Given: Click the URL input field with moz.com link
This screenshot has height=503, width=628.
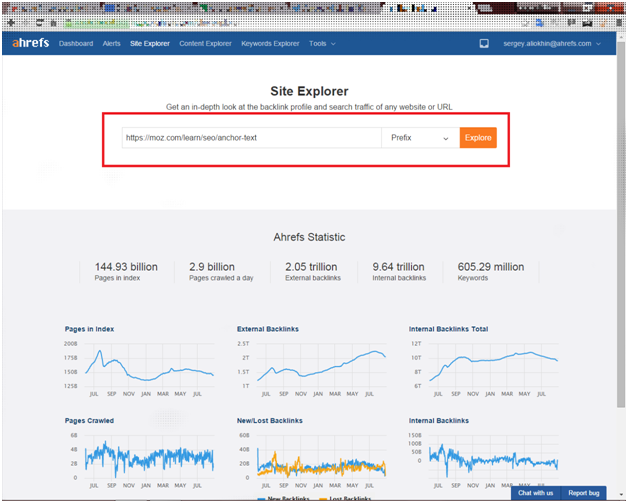Looking at the screenshot, I should pyautogui.click(x=252, y=138).
